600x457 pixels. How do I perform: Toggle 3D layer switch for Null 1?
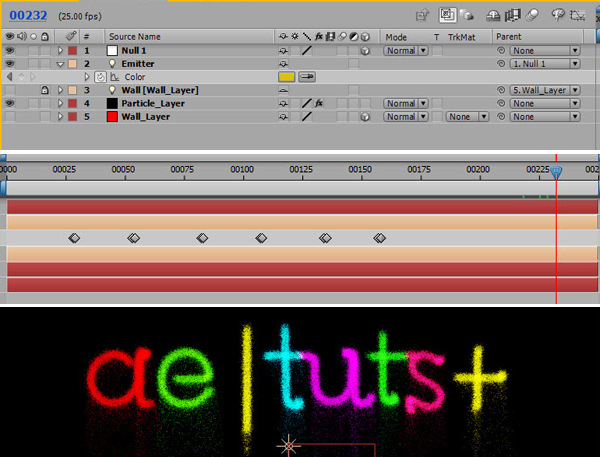365,51
